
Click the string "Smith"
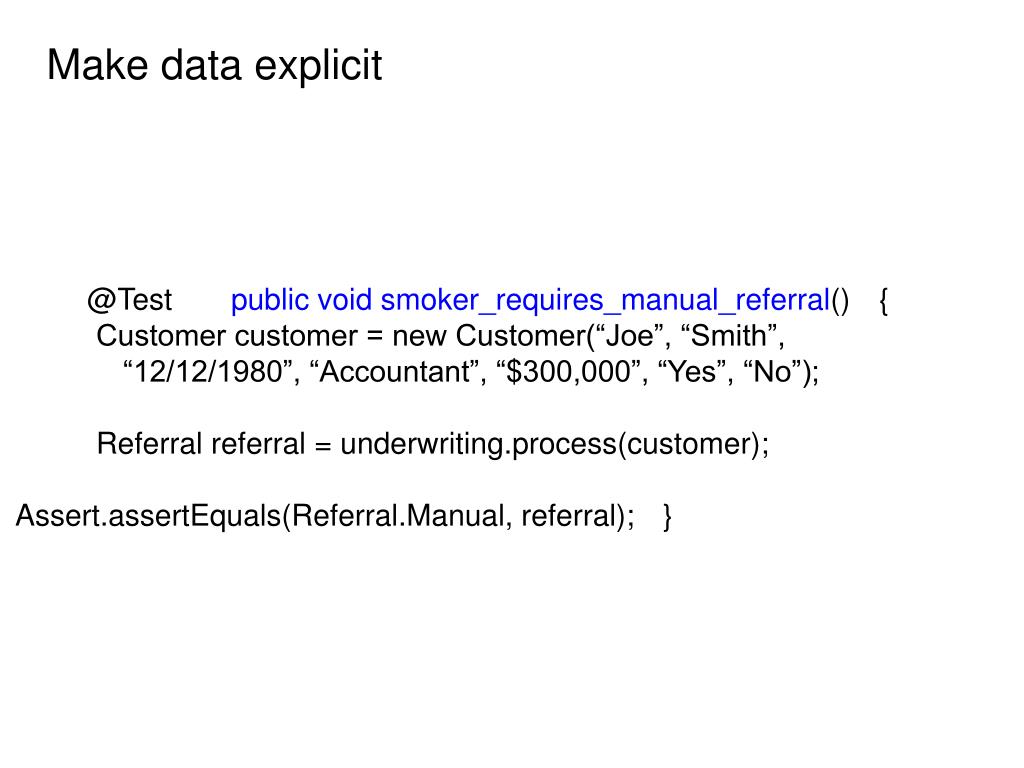(728, 336)
